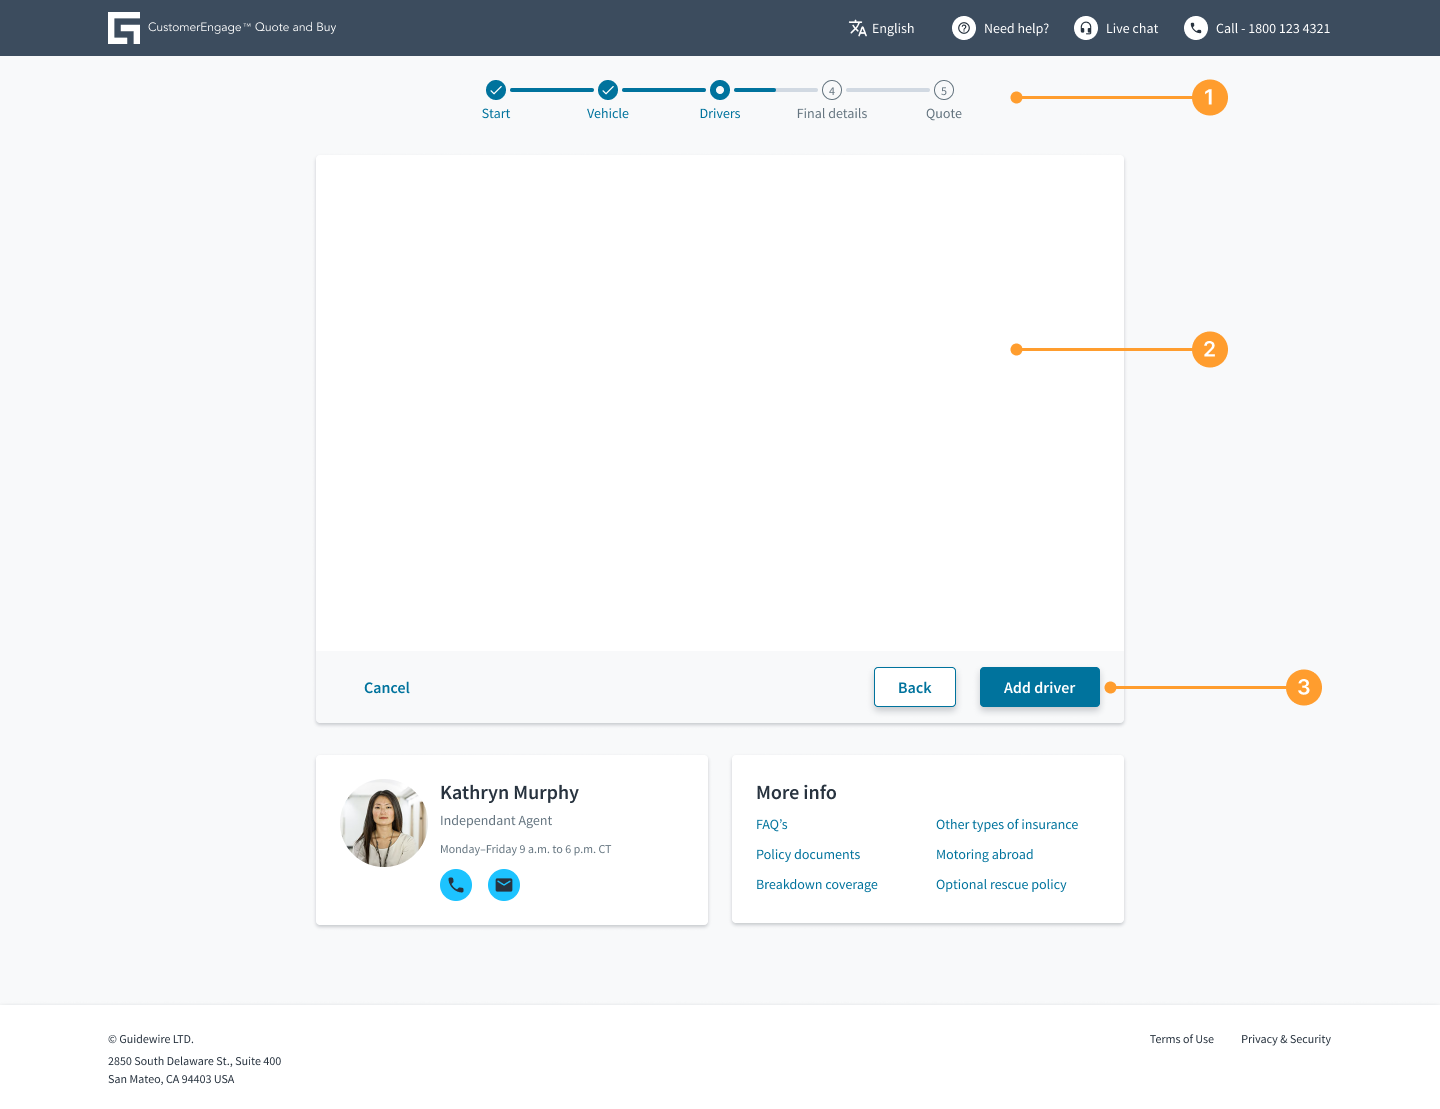Click the Back button
Image resolution: width=1440 pixels, height=1109 pixels.
tap(915, 687)
